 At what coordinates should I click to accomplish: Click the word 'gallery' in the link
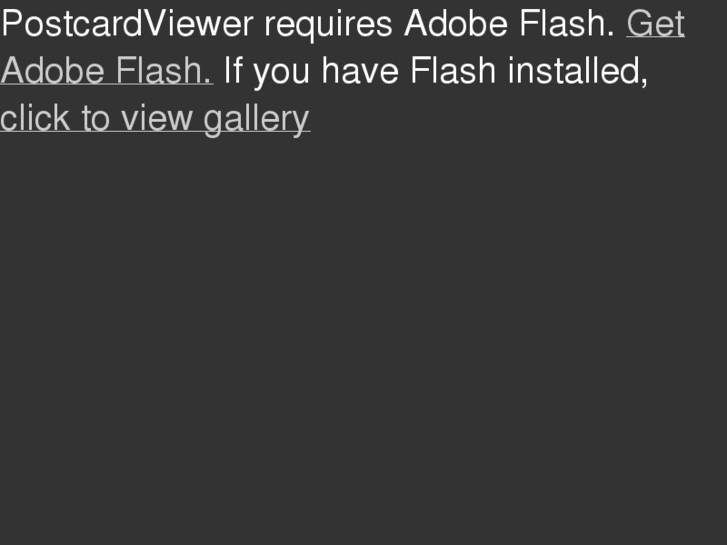point(256,120)
